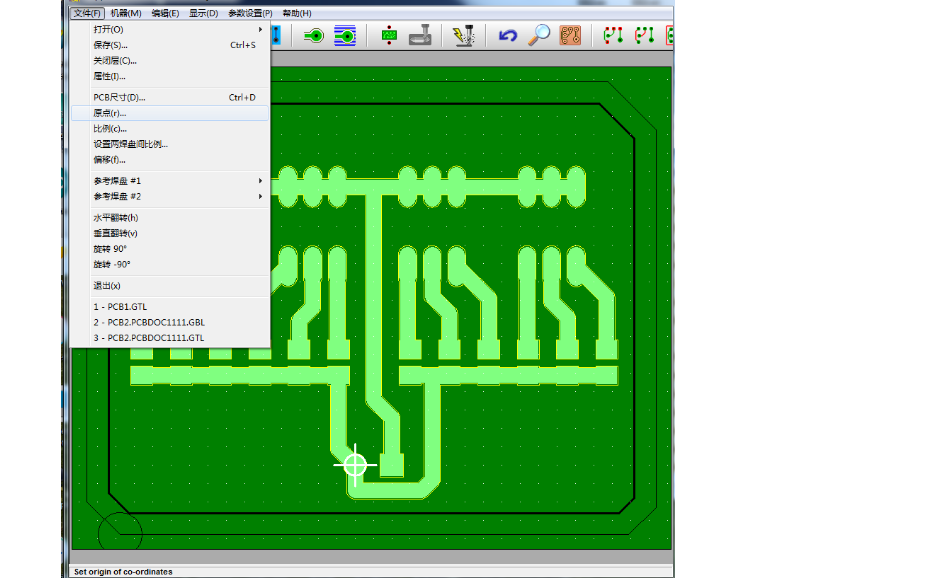Open the 编辑(E) menu
The height and width of the screenshot is (582, 932).
[165, 13]
